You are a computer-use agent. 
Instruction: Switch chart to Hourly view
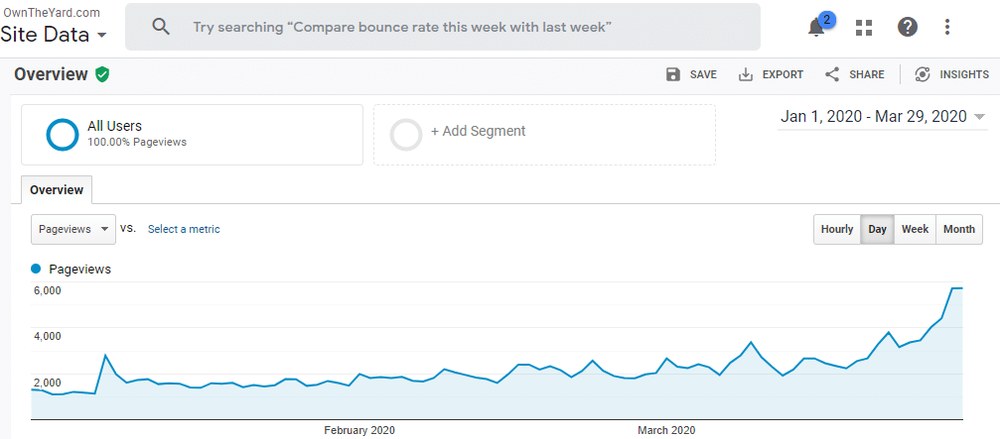coord(837,229)
